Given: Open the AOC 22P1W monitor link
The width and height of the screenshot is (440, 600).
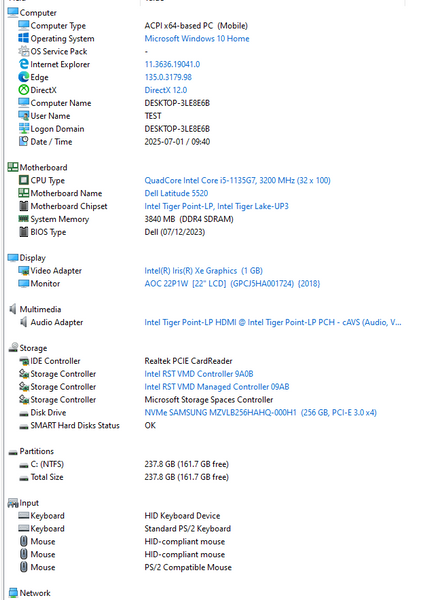Looking at the screenshot, I should 232,284.
